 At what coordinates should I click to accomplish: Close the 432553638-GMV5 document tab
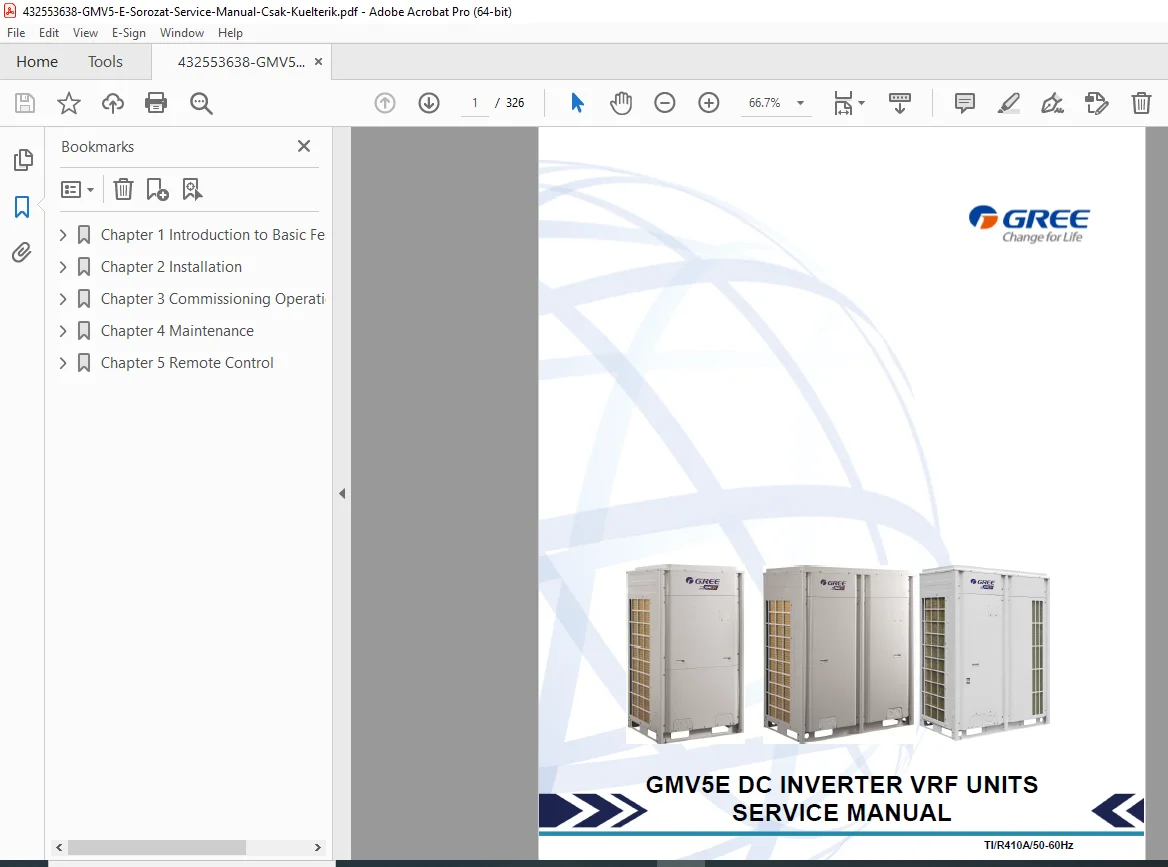(319, 62)
